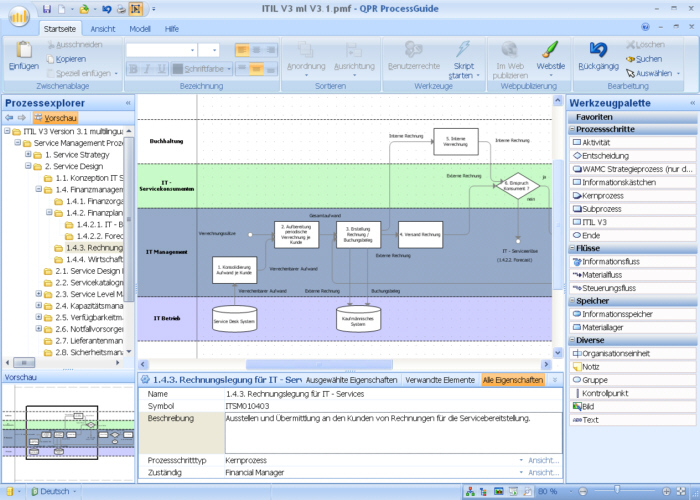Select the 1.4.3. Rechnung tree item
The image size is (700, 500).
tap(94, 247)
